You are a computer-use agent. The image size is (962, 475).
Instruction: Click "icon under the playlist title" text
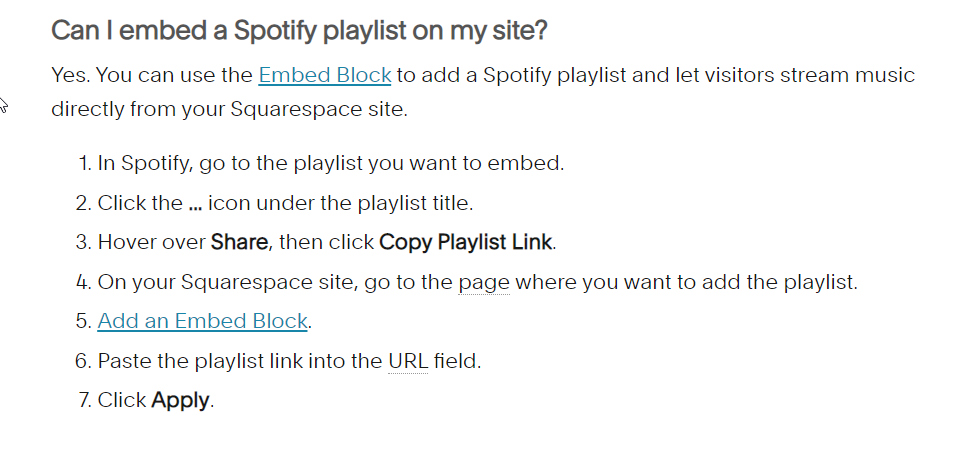click(341, 203)
